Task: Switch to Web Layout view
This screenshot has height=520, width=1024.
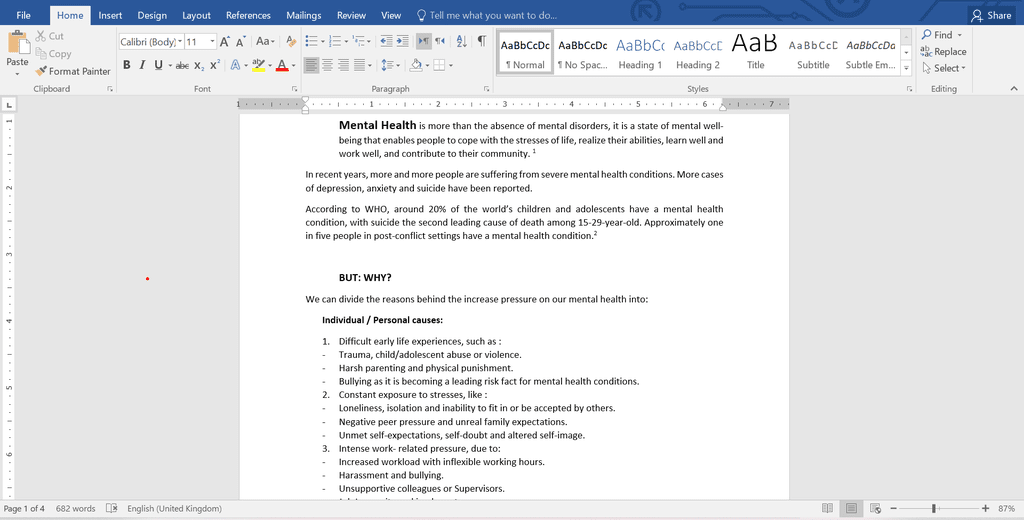Action: click(x=876, y=508)
